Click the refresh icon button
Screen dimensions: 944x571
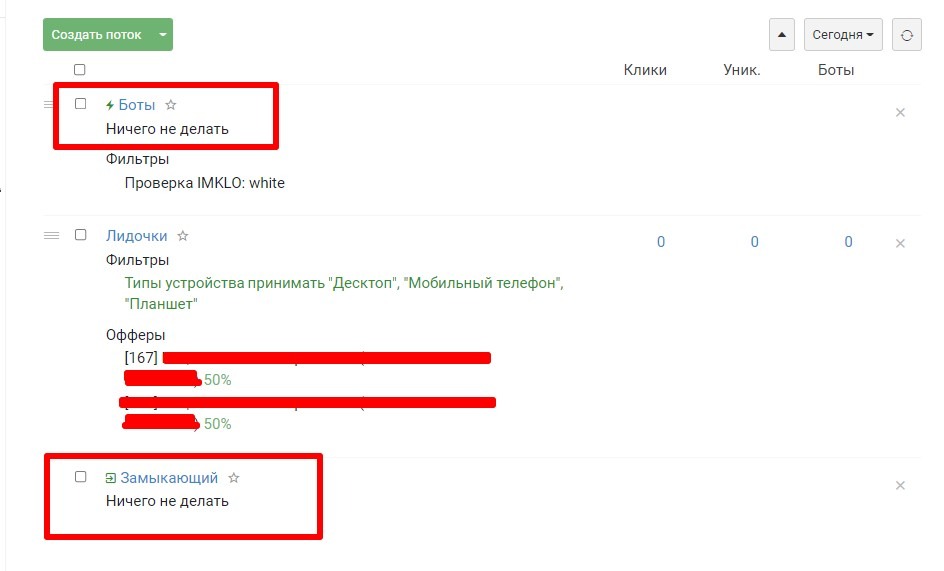click(907, 35)
